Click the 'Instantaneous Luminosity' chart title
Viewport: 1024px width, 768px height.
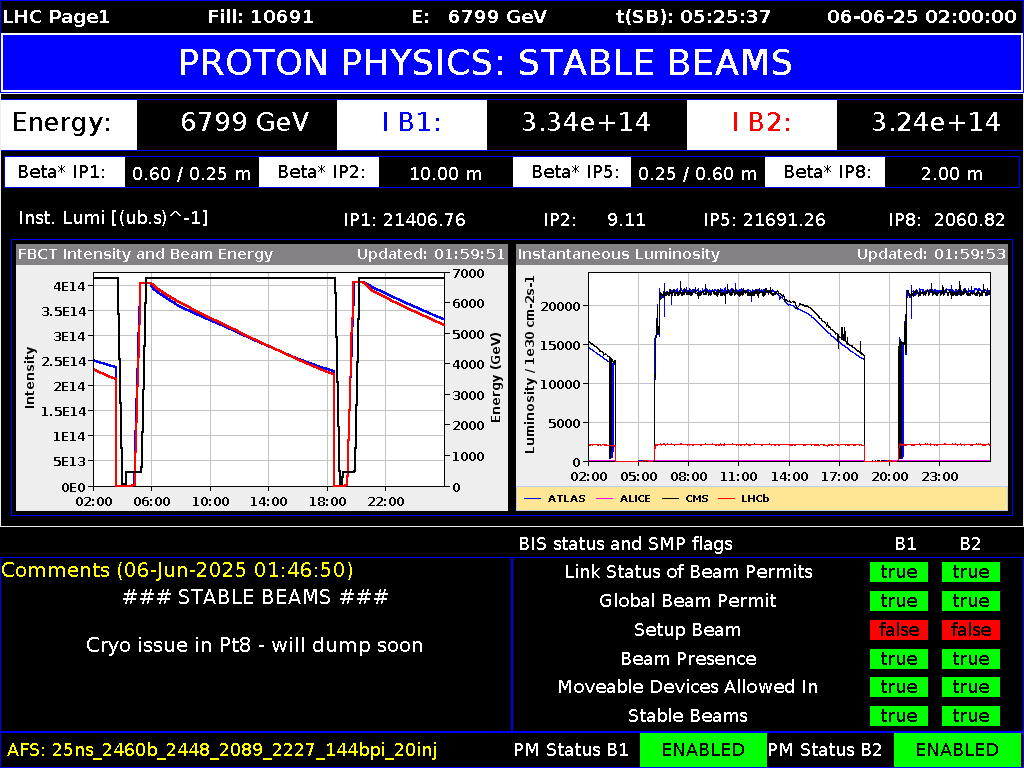point(619,254)
